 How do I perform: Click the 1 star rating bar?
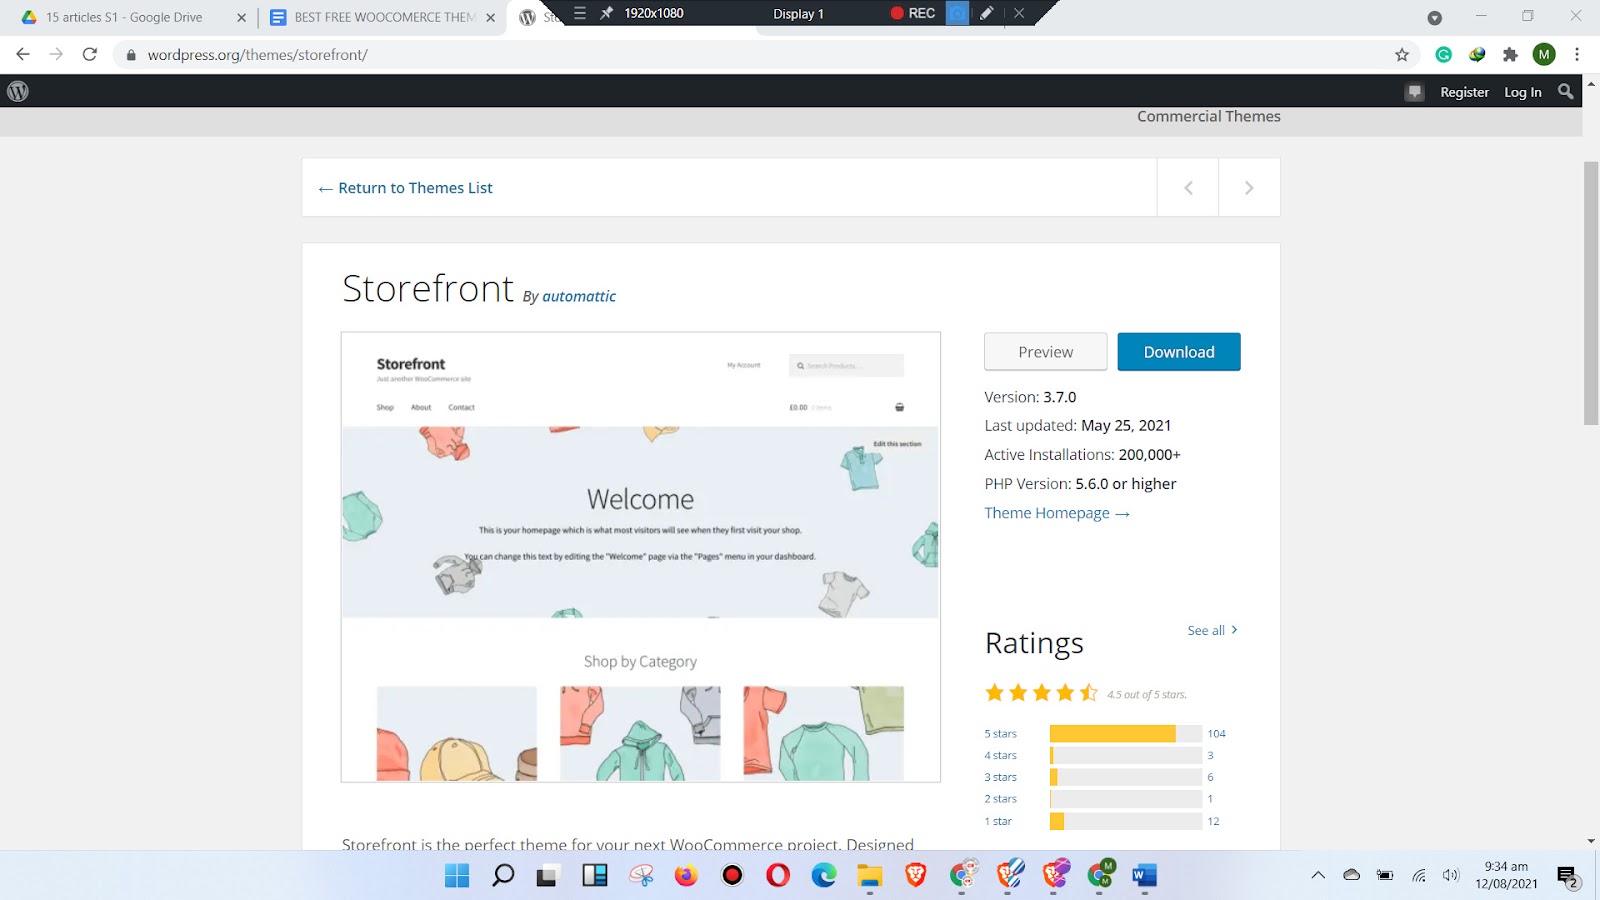coord(1126,821)
